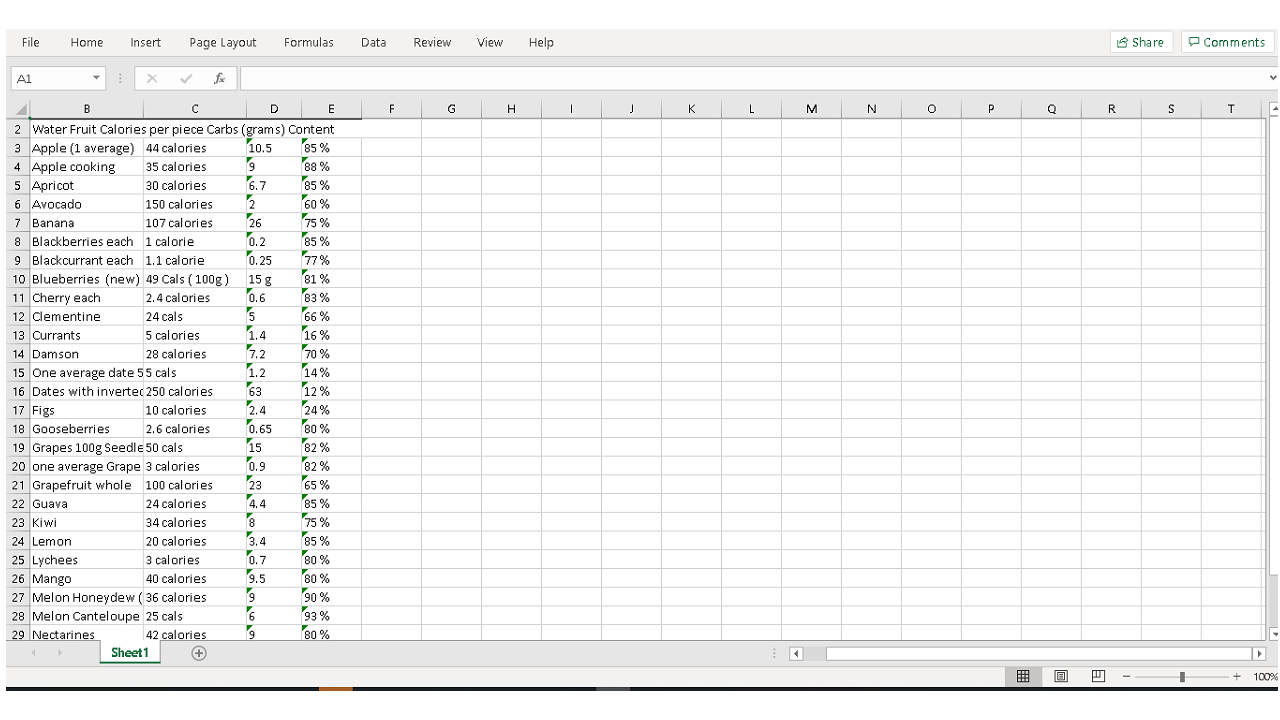Screen dimensions: 1280x720
Task: Select the cell containing 'Damson'
Action: tap(87, 354)
